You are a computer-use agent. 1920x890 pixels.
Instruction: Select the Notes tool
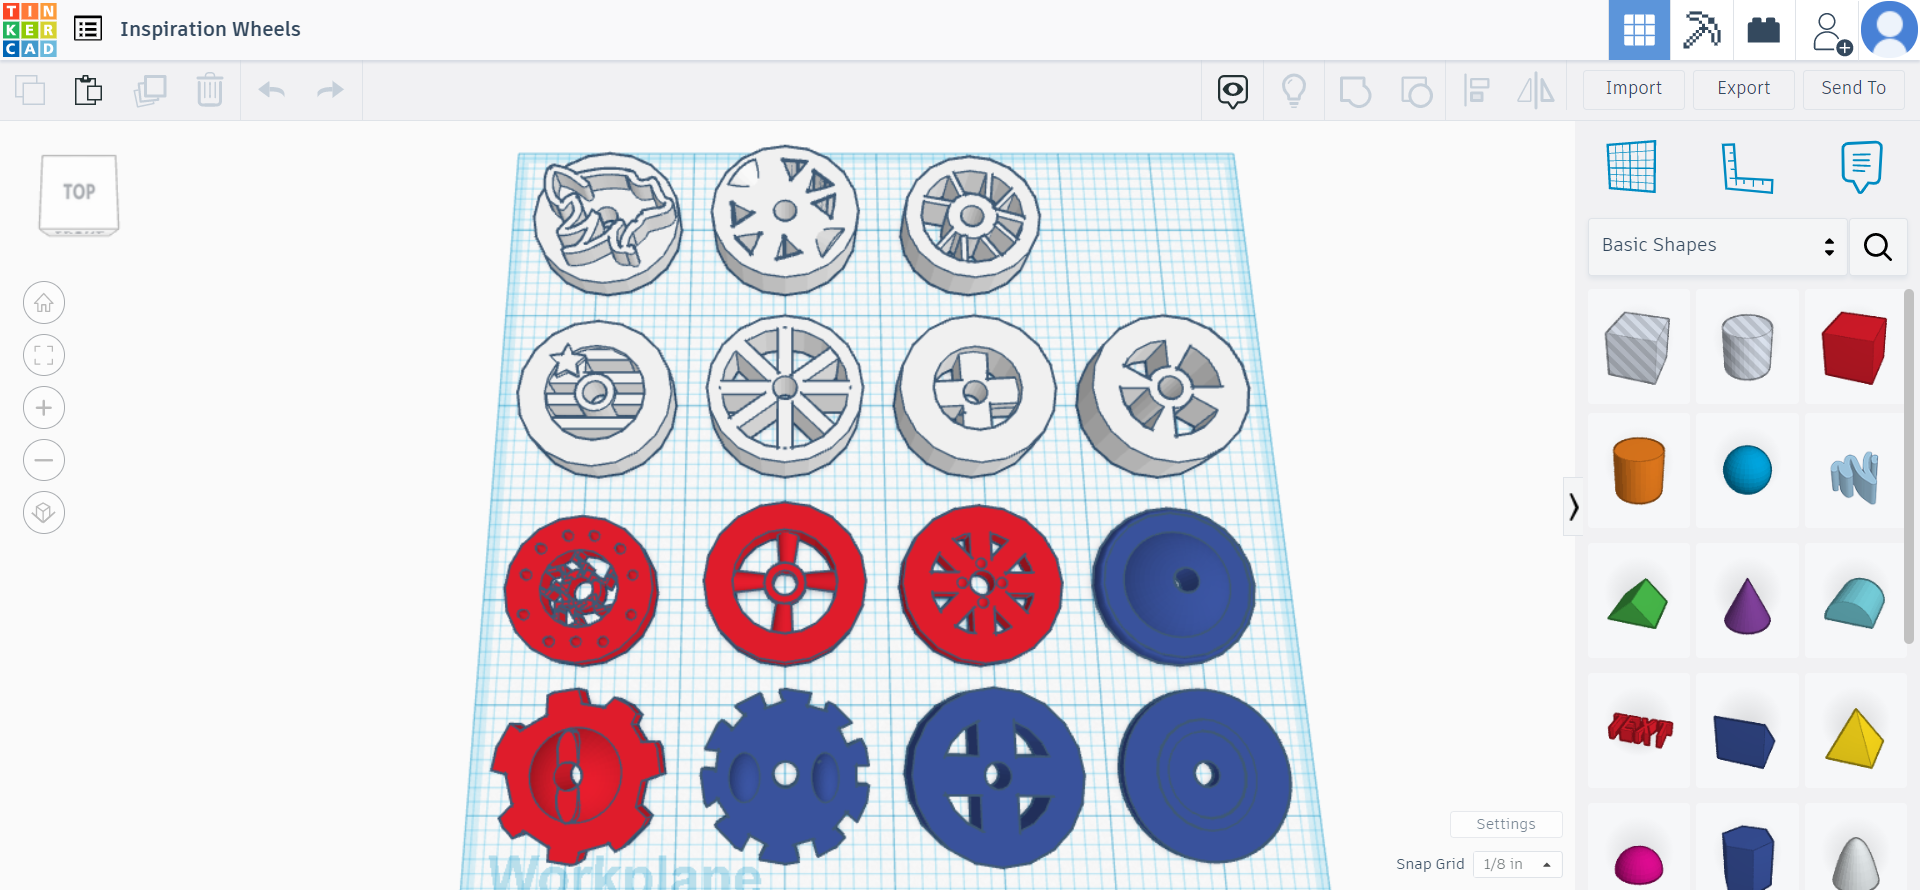[1861, 167]
